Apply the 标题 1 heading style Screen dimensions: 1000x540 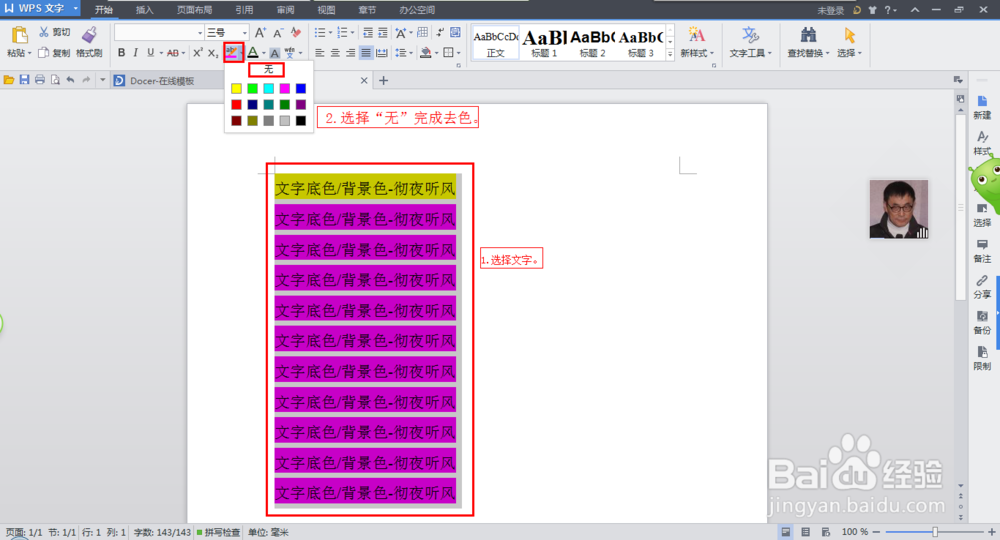[x=544, y=43]
